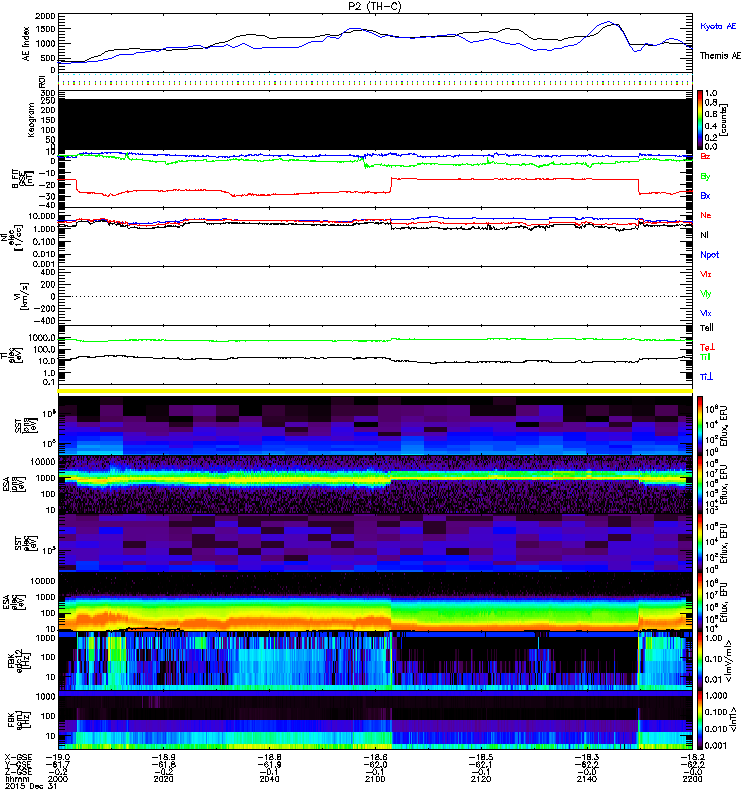Click the red Bz step at 2103
Screen dimensions: 750x800
(391, 185)
